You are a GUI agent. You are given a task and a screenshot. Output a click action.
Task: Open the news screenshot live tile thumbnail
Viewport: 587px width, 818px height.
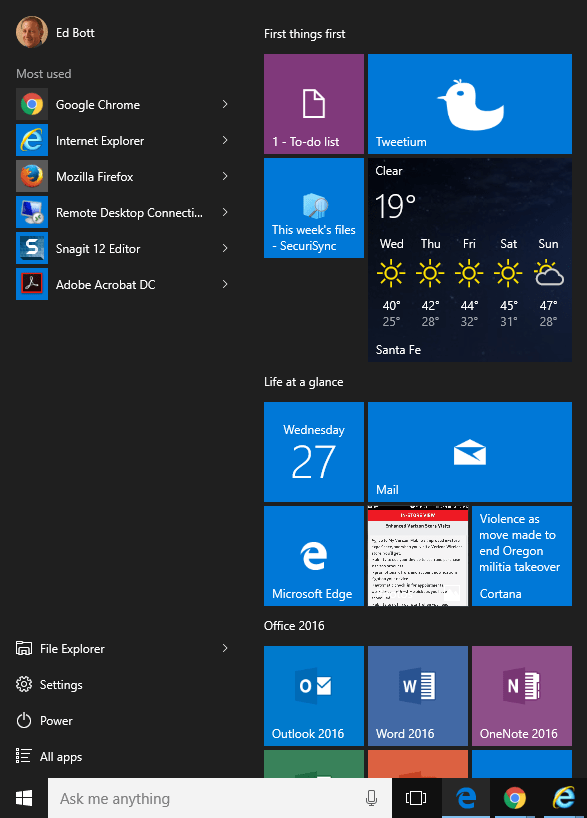[x=418, y=556]
